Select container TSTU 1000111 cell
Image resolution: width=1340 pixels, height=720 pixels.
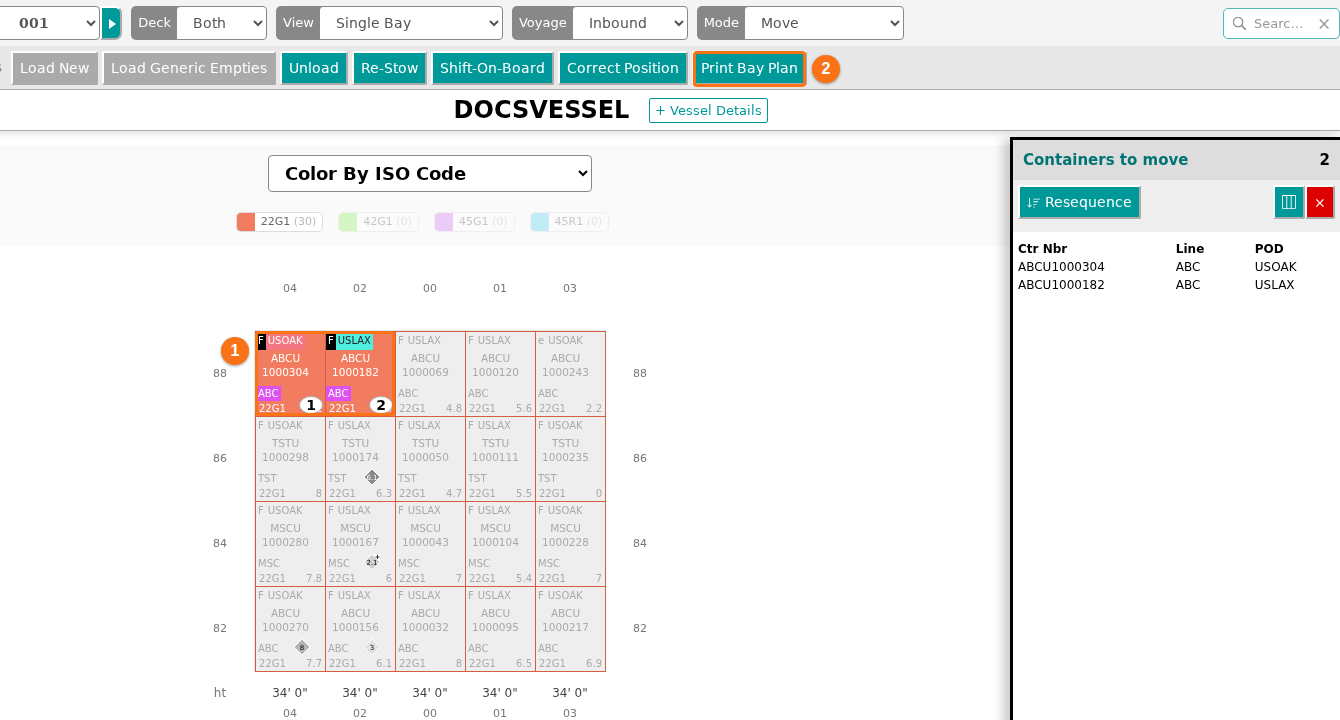tap(500, 459)
